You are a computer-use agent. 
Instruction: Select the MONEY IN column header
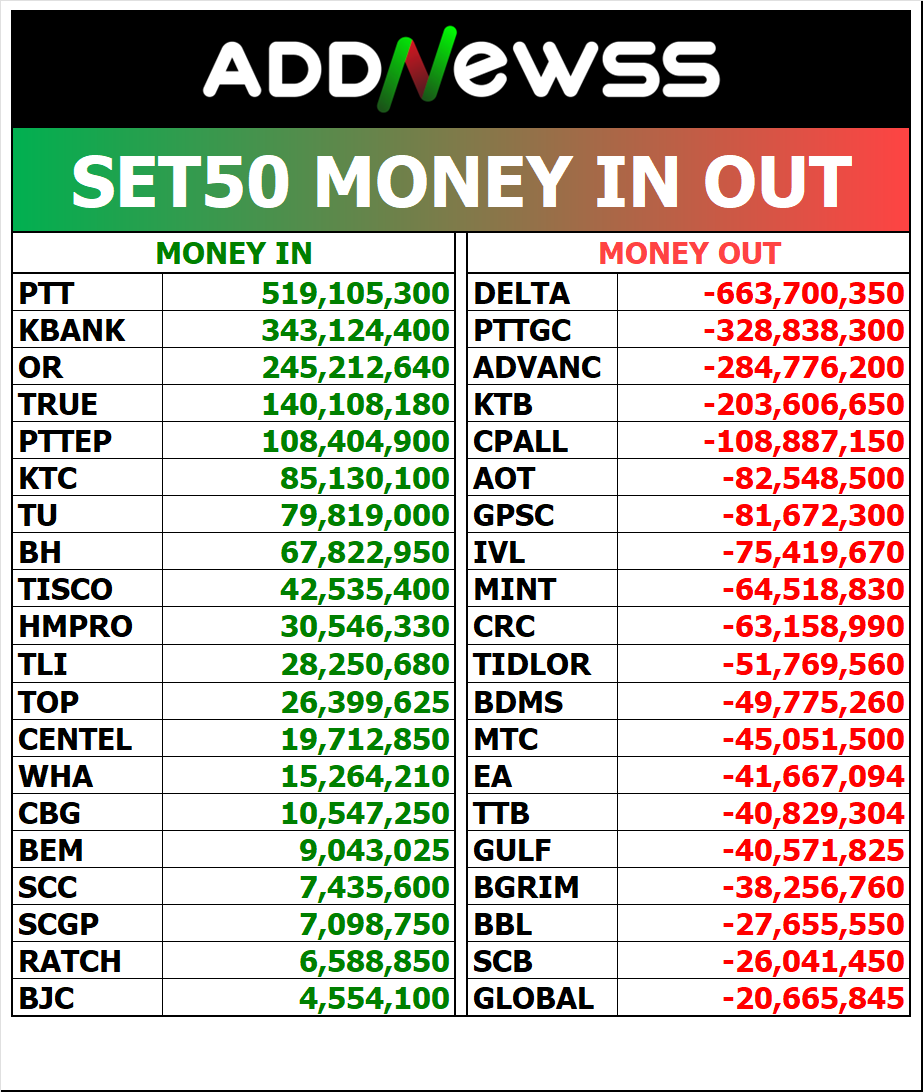pos(234,254)
